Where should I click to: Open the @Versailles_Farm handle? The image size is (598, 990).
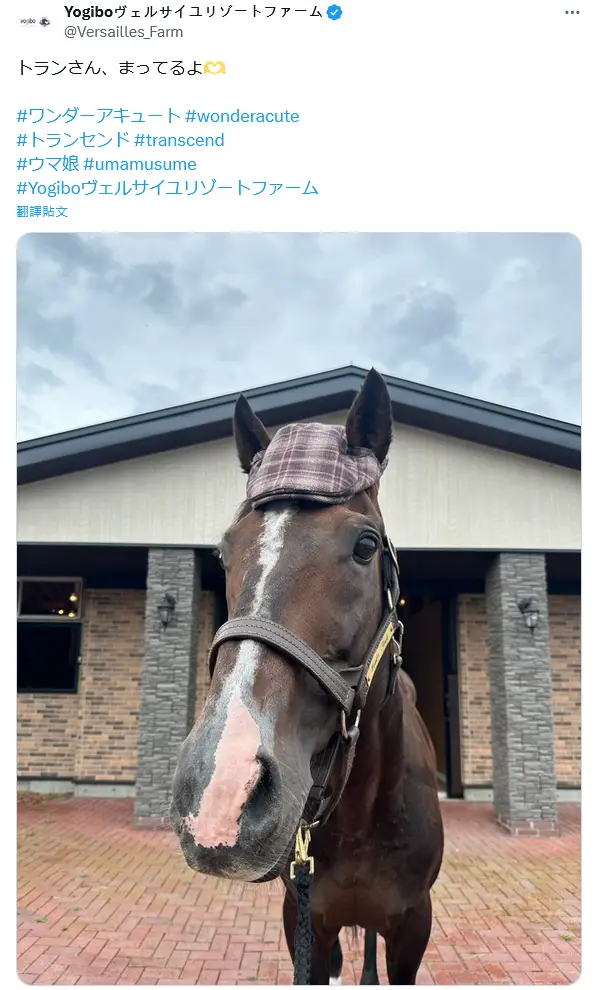tap(123, 32)
